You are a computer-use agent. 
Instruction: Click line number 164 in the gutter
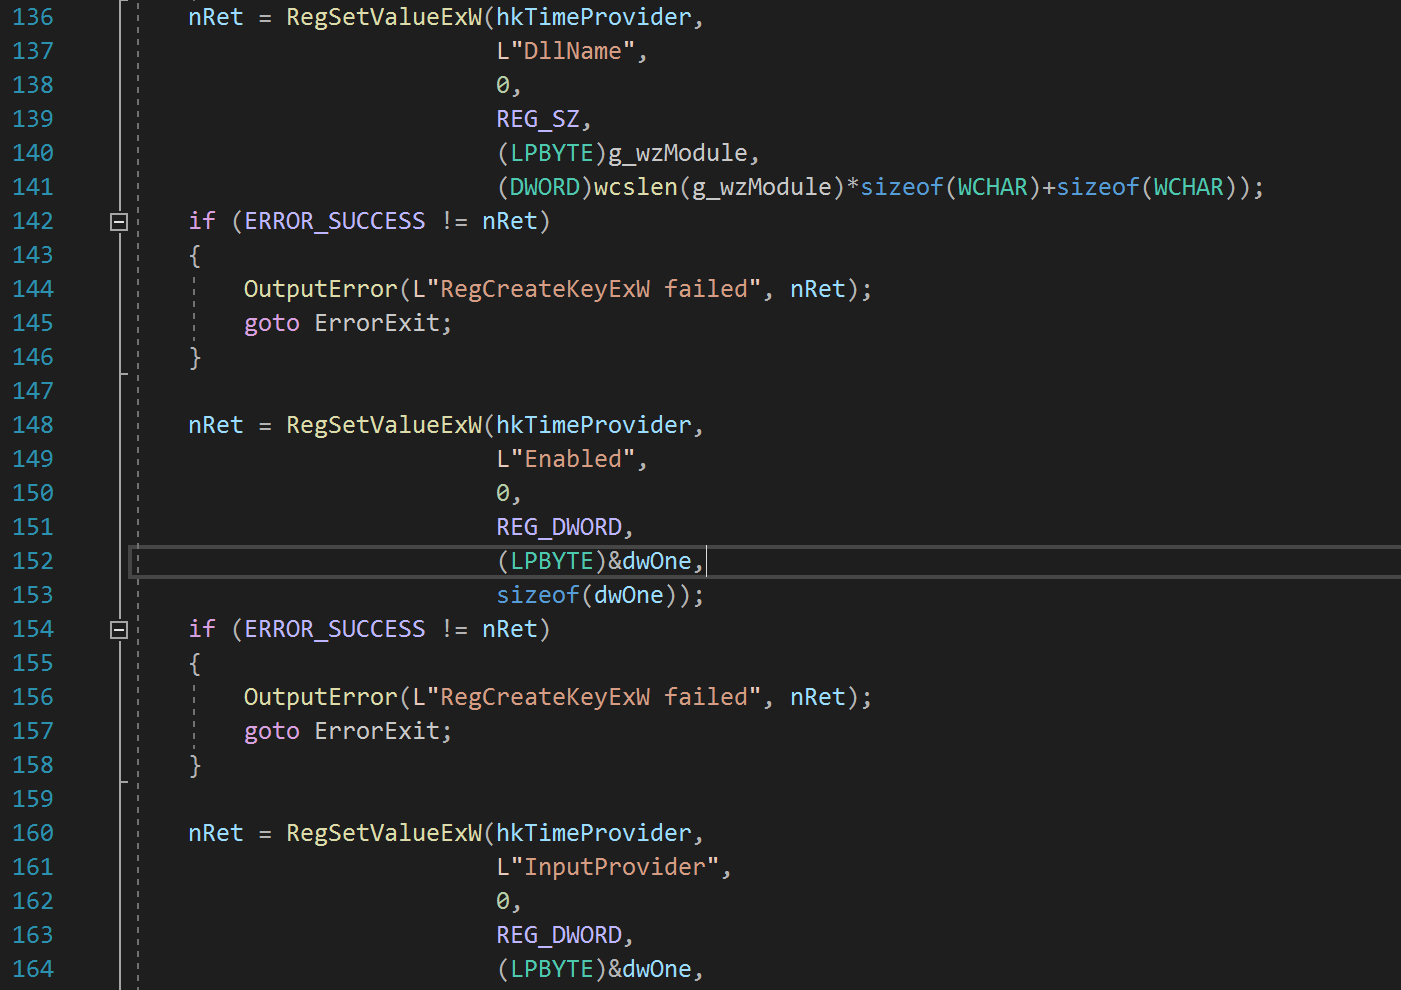point(33,968)
